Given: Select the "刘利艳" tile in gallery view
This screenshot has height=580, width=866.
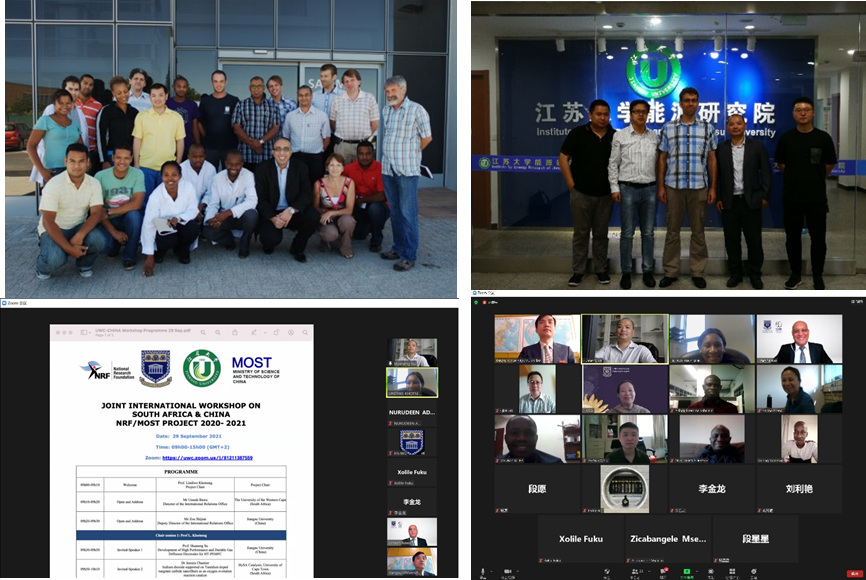Looking at the screenshot, I should point(799,488).
